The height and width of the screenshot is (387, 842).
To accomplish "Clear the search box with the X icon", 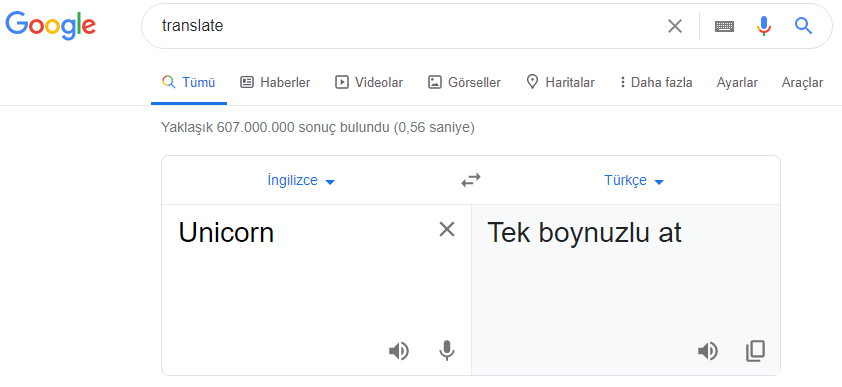I will pyautogui.click(x=674, y=26).
